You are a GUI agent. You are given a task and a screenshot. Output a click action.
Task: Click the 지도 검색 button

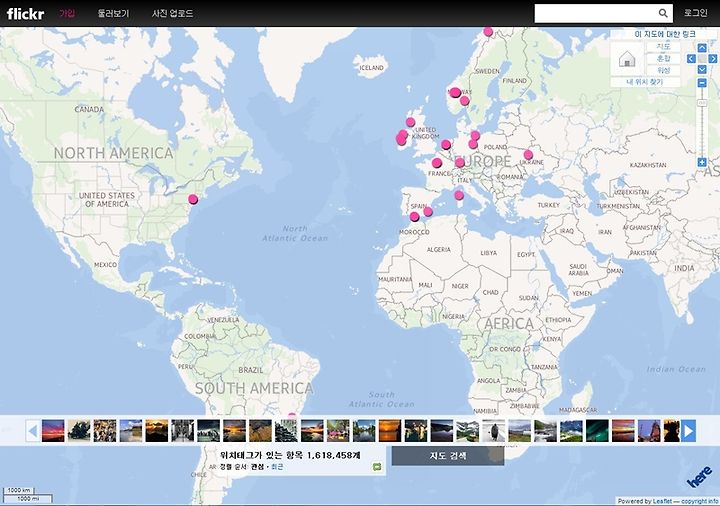(x=448, y=456)
